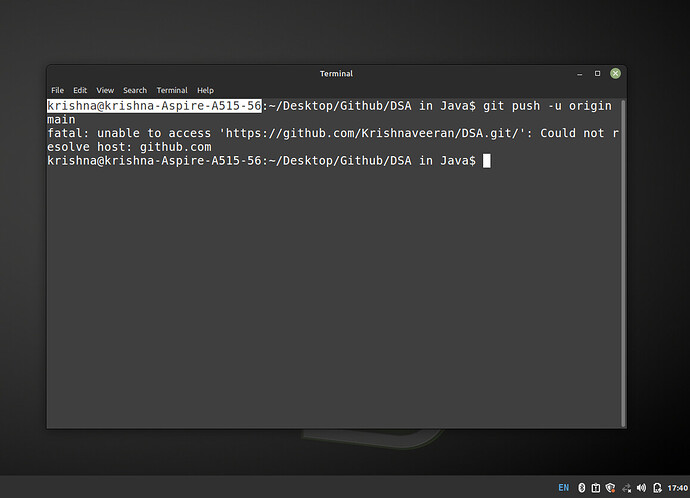This screenshot has width=690, height=498.
Task: Open the Bluetooth tray icon
Action: [582, 487]
